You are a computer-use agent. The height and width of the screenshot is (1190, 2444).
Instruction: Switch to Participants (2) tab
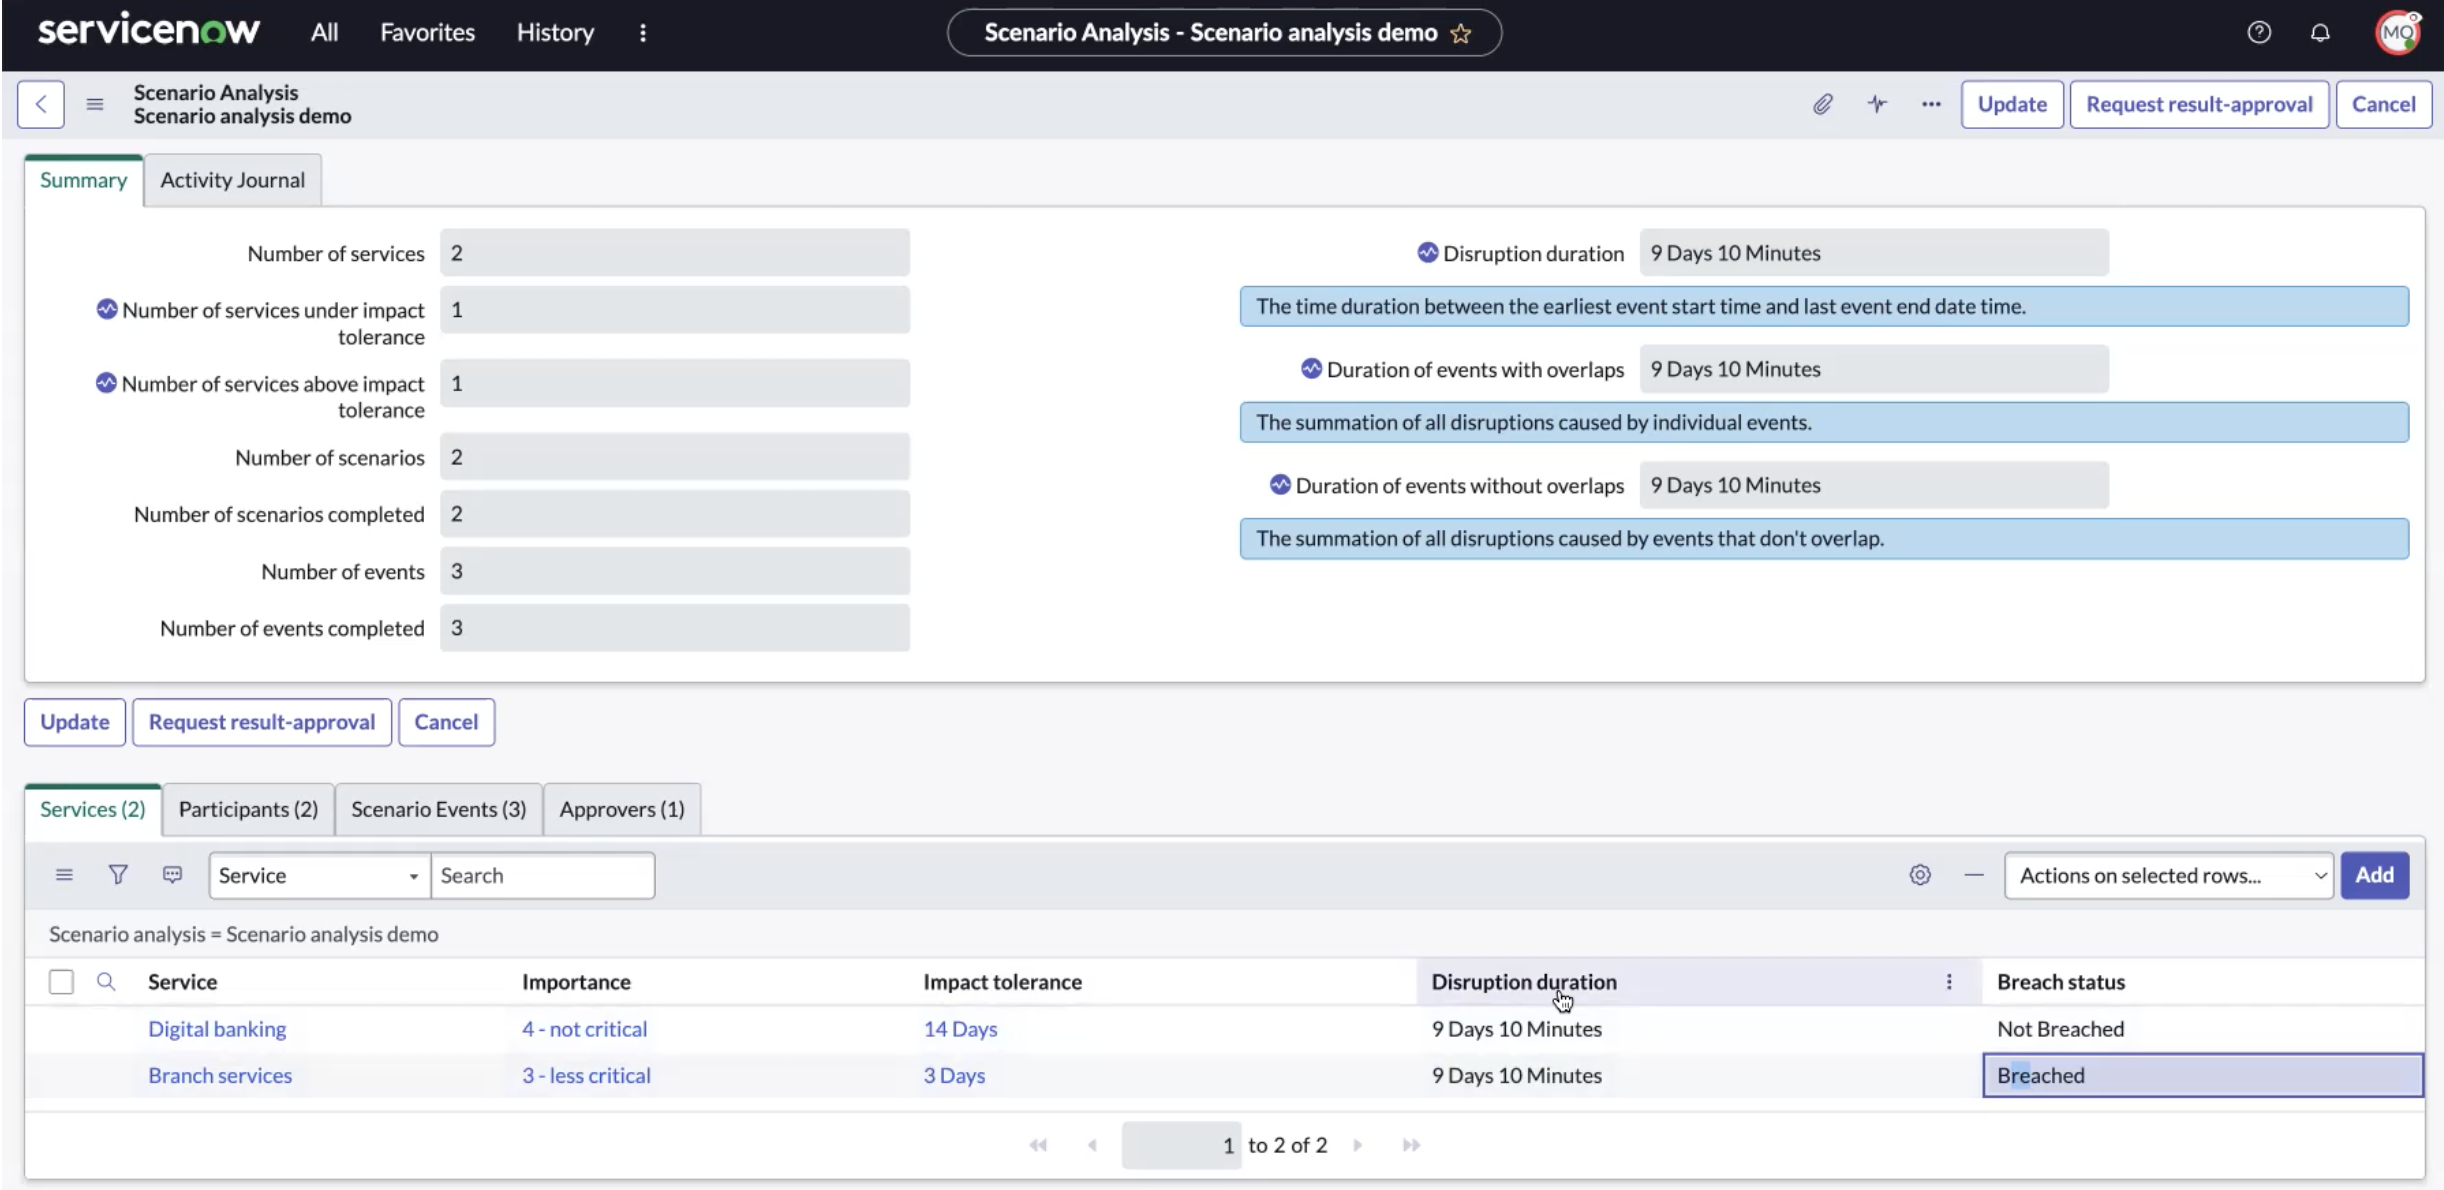pos(248,809)
